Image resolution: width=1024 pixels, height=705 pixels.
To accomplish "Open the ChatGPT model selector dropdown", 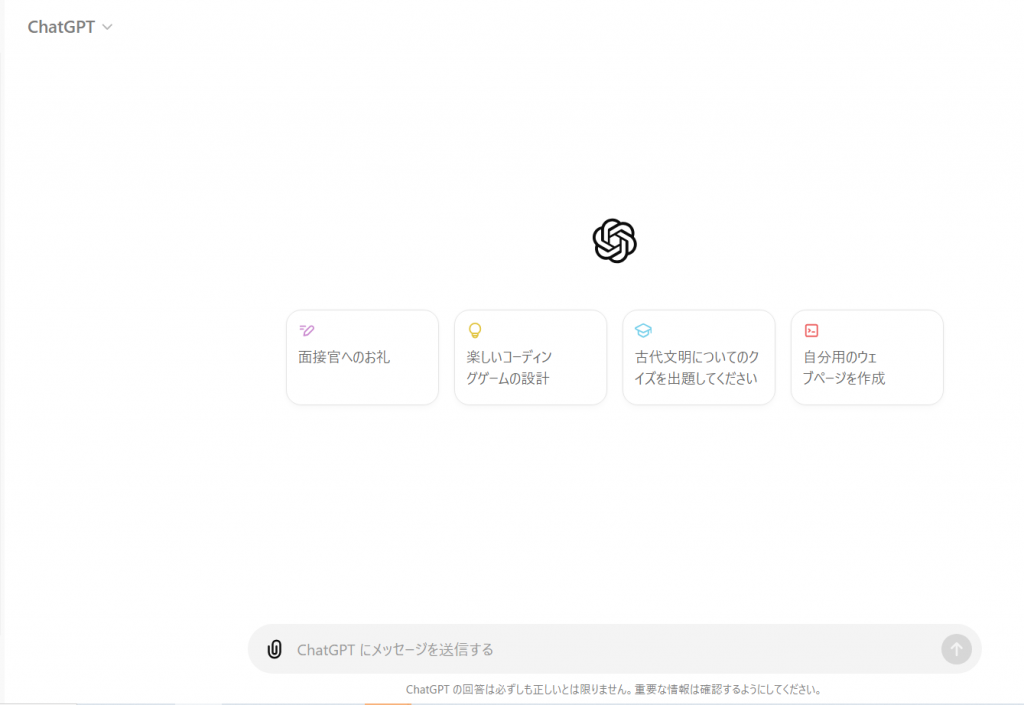I will (x=70, y=27).
